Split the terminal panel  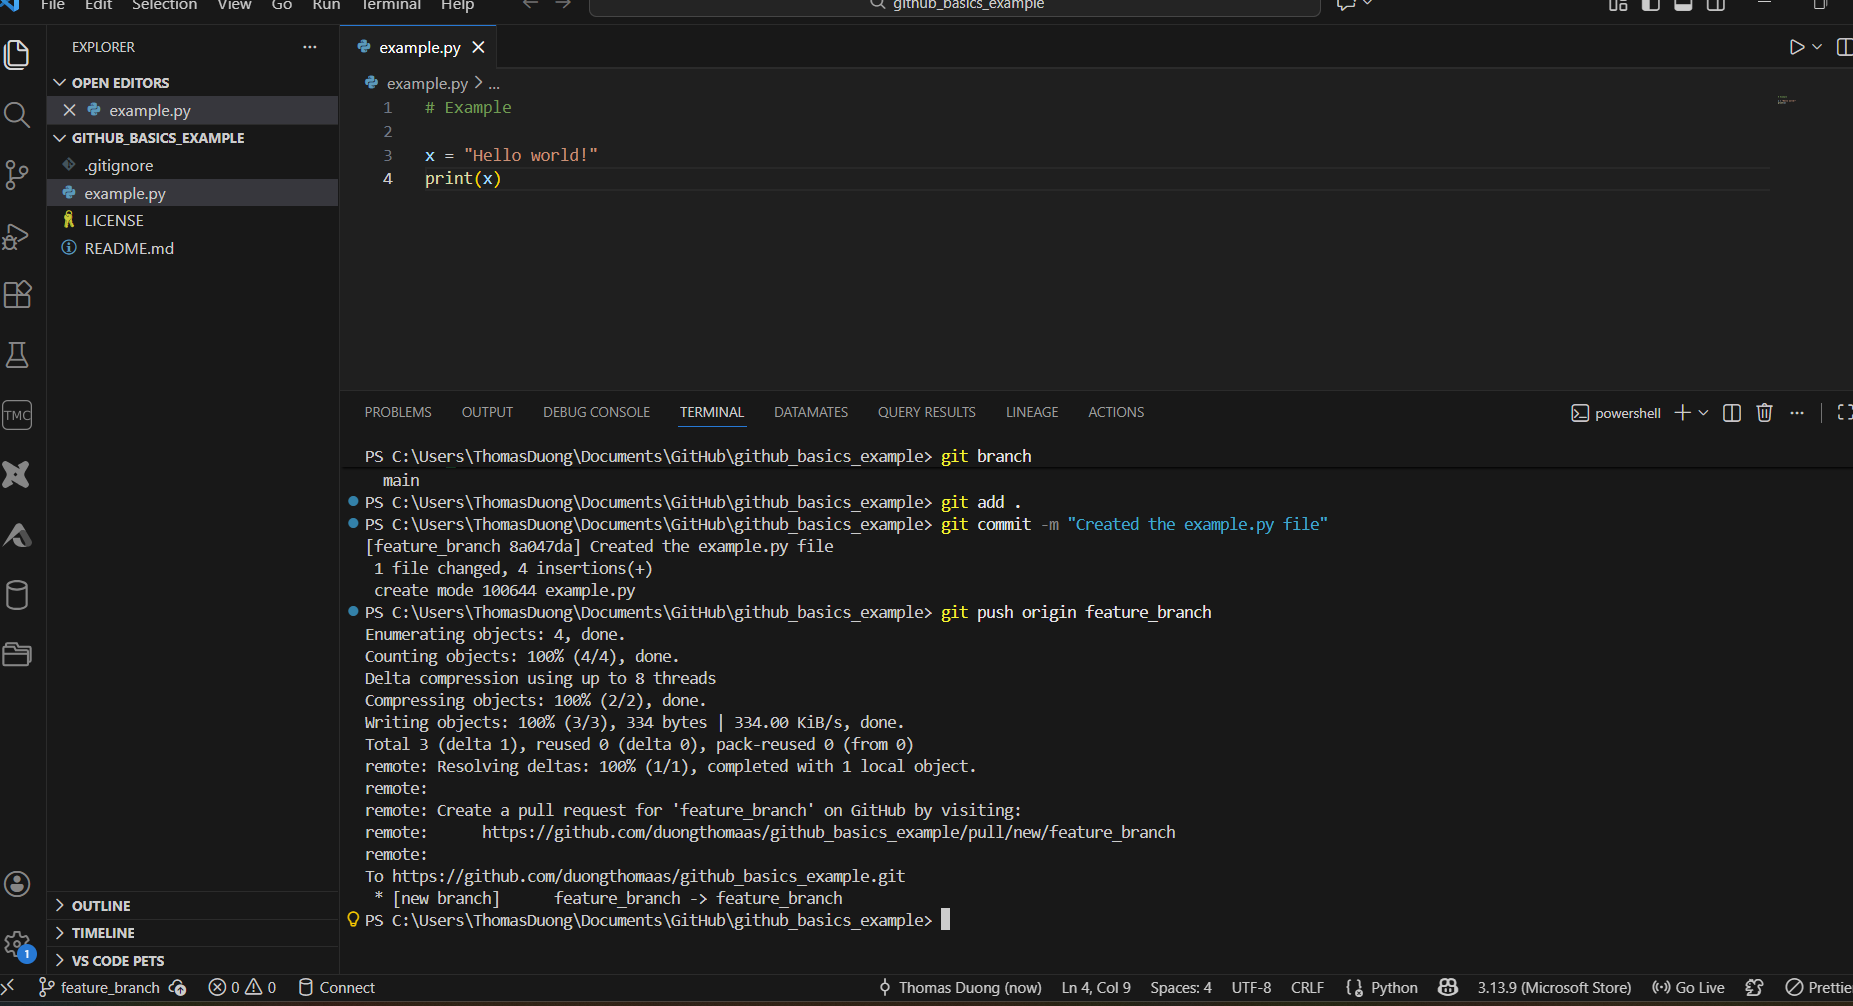coord(1732,413)
